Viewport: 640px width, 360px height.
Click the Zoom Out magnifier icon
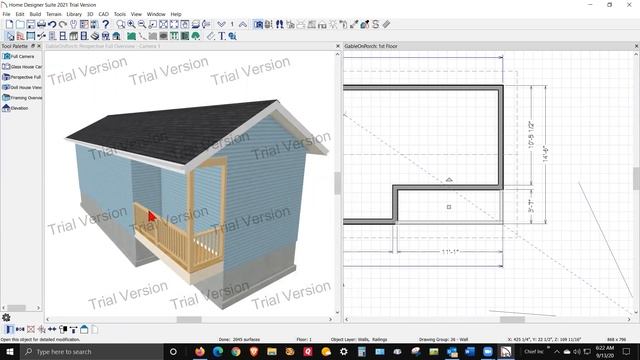pos(142,24)
